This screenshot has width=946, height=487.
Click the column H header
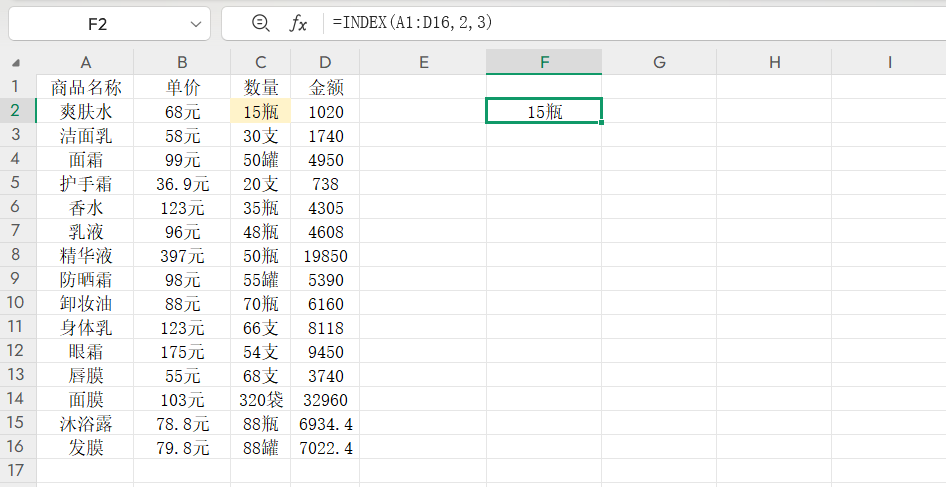[x=774, y=62]
